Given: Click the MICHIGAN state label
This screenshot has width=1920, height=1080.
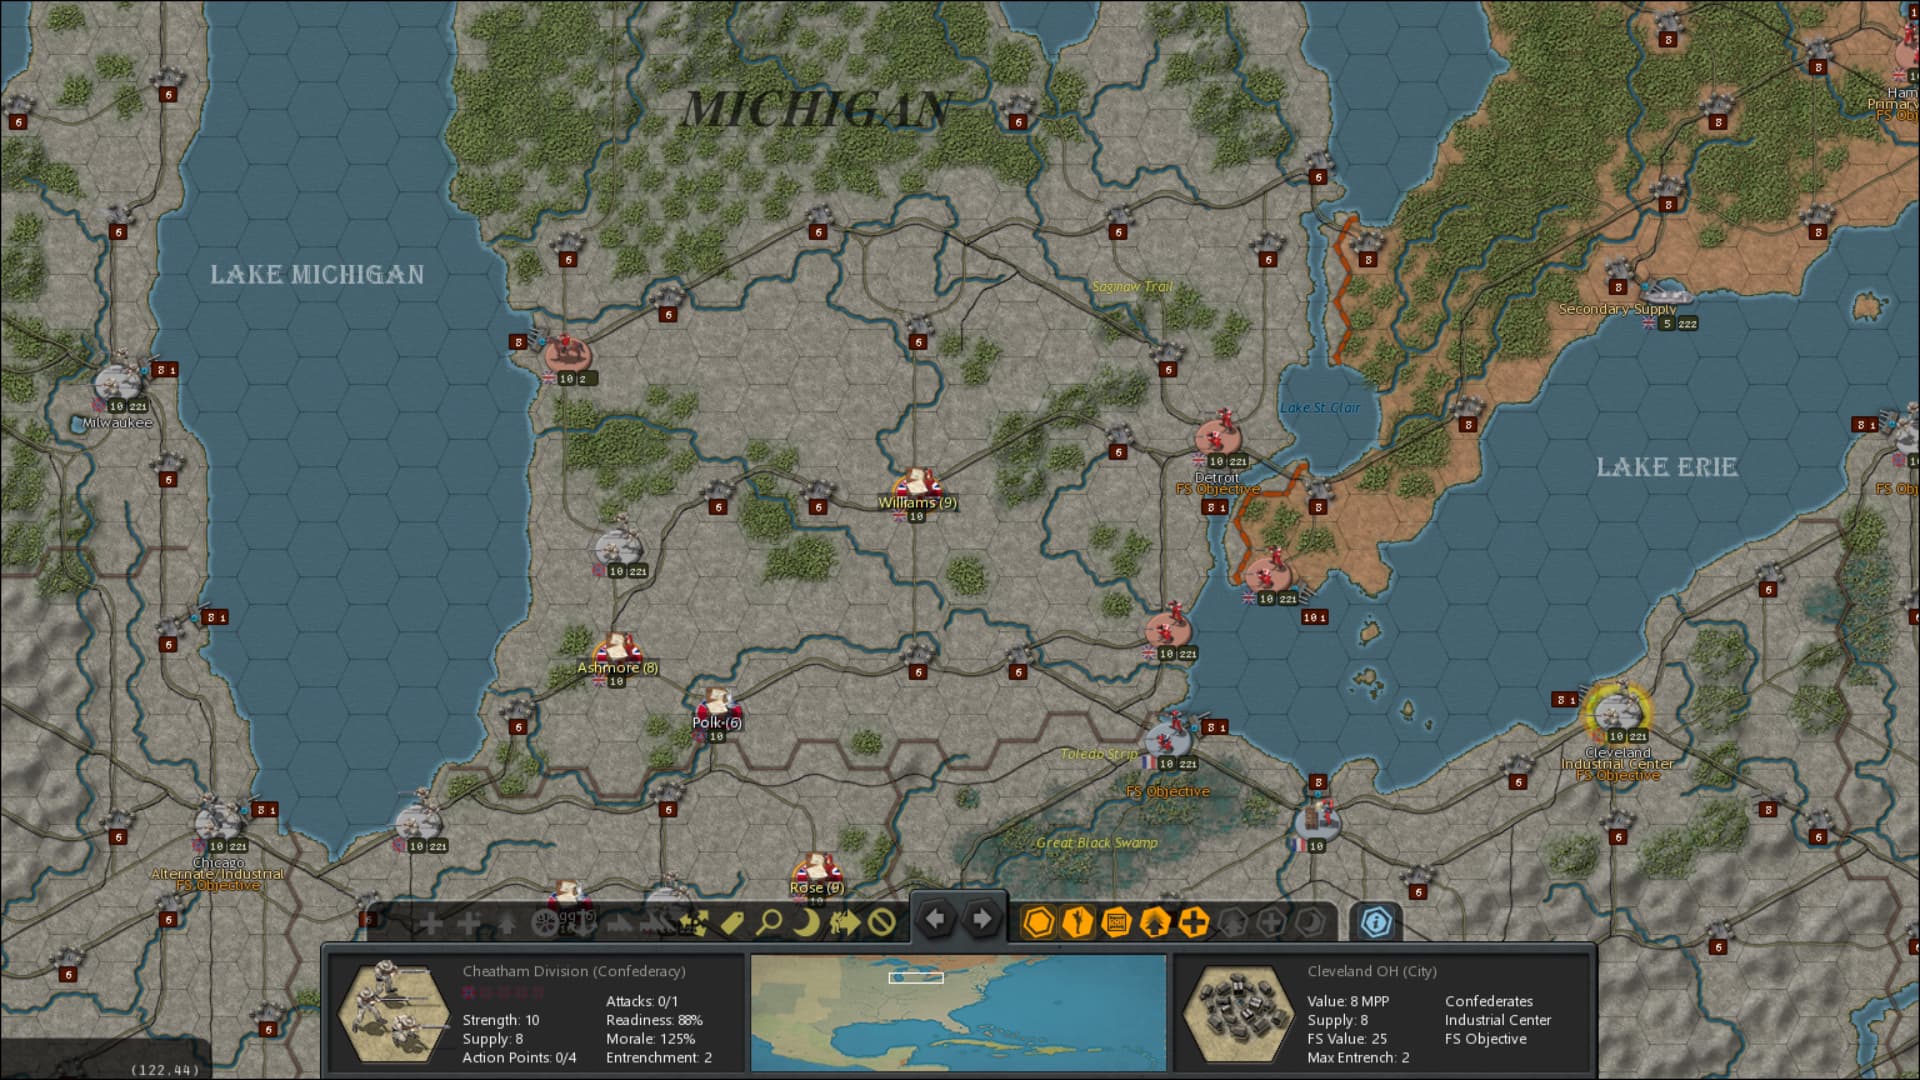Looking at the screenshot, I should 816,109.
